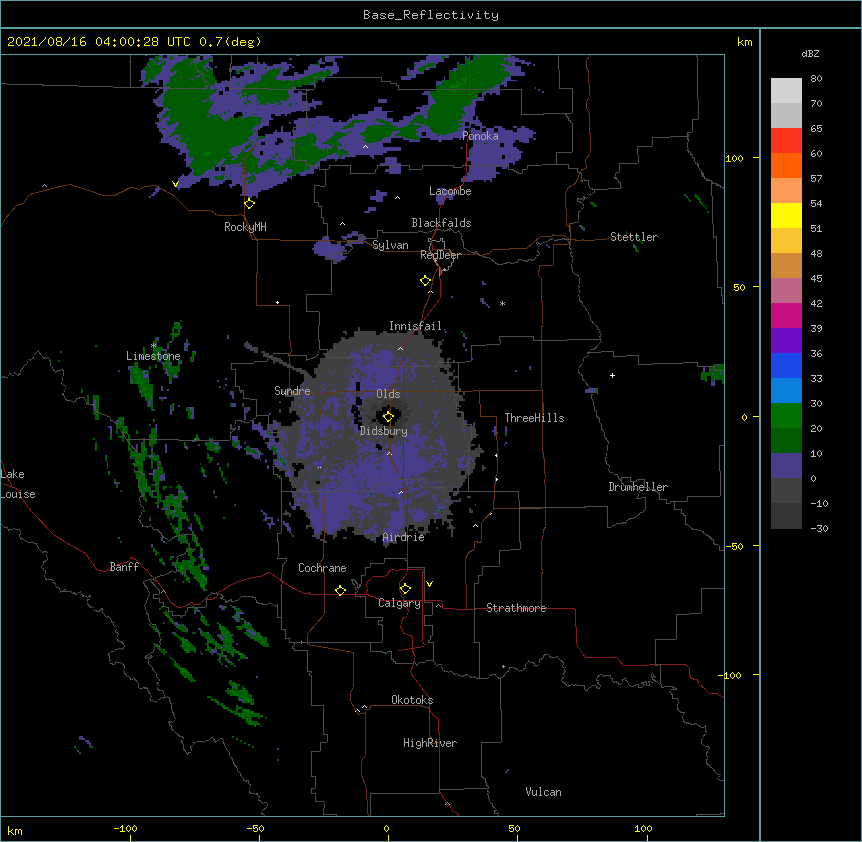The width and height of the screenshot is (862, 842).
Task: Click the -50 tick on the bottom axis
Action: pyautogui.click(x=255, y=829)
